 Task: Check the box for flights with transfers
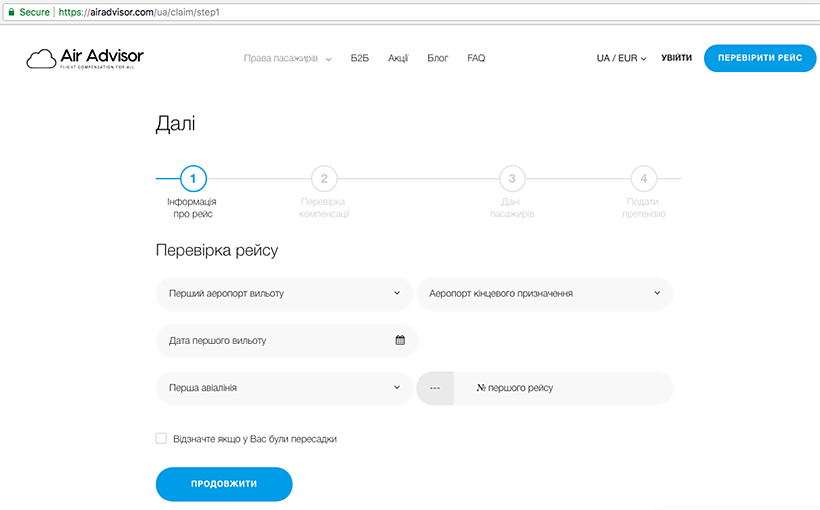[x=162, y=438]
